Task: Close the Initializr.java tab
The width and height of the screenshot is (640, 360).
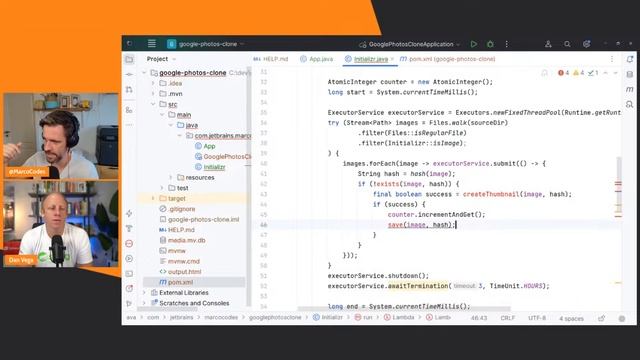Action: (x=392, y=59)
